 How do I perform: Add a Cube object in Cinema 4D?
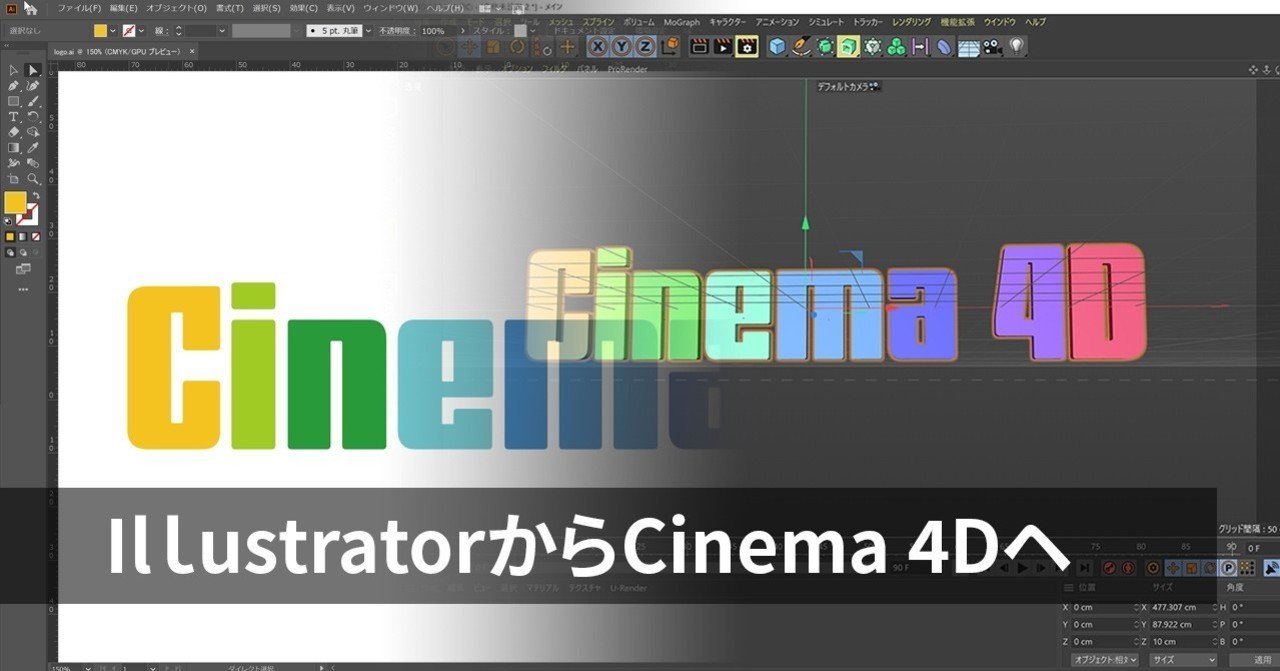click(777, 46)
